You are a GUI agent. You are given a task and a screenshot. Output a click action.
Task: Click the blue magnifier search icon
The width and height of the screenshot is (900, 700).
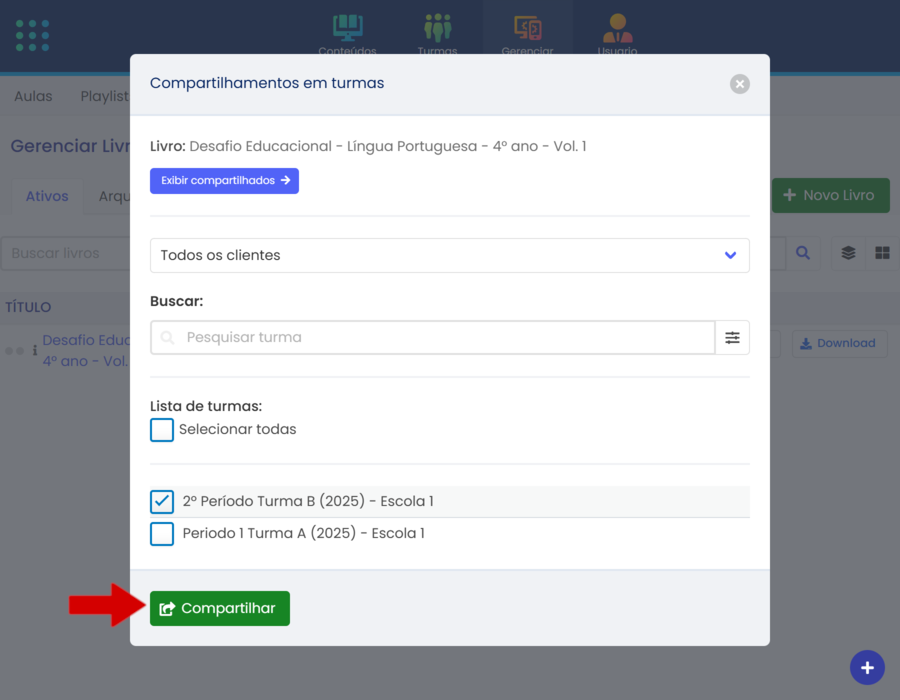(x=802, y=253)
